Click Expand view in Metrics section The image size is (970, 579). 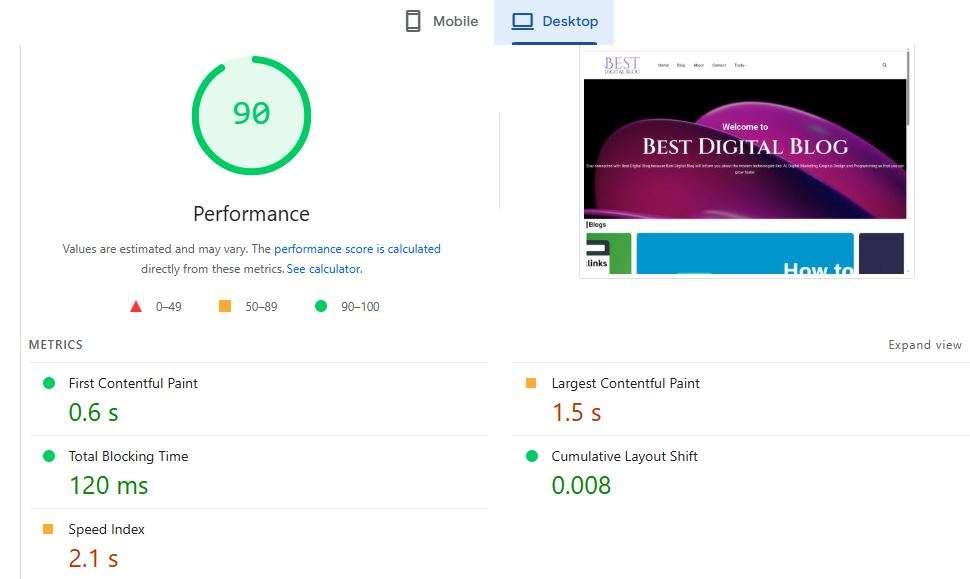pos(924,345)
